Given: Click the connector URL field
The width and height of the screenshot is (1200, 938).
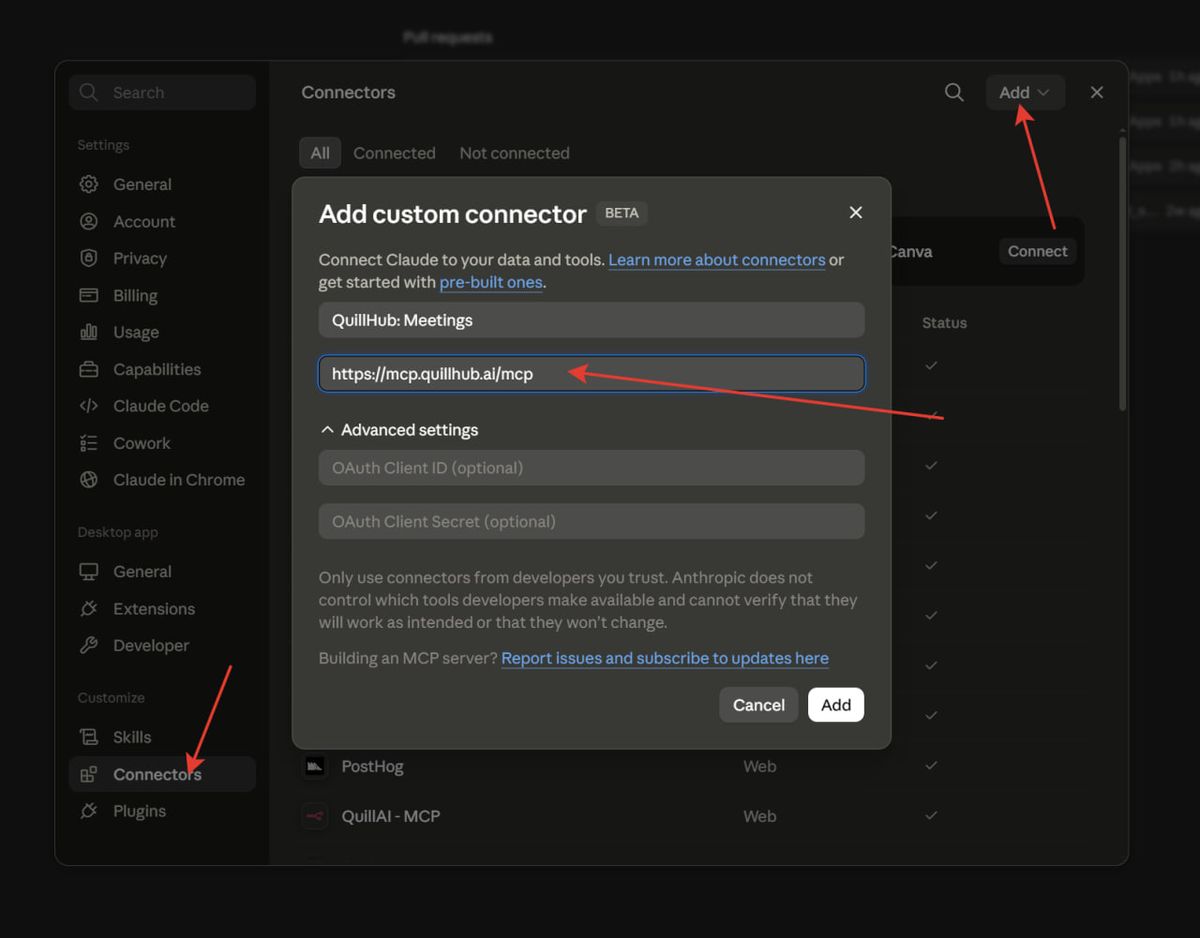Looking at the screenshot, I should point(591,374).
